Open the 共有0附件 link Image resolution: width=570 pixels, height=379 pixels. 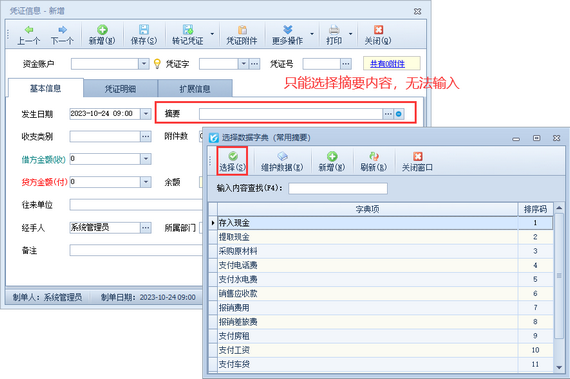(x=388, y=64)
